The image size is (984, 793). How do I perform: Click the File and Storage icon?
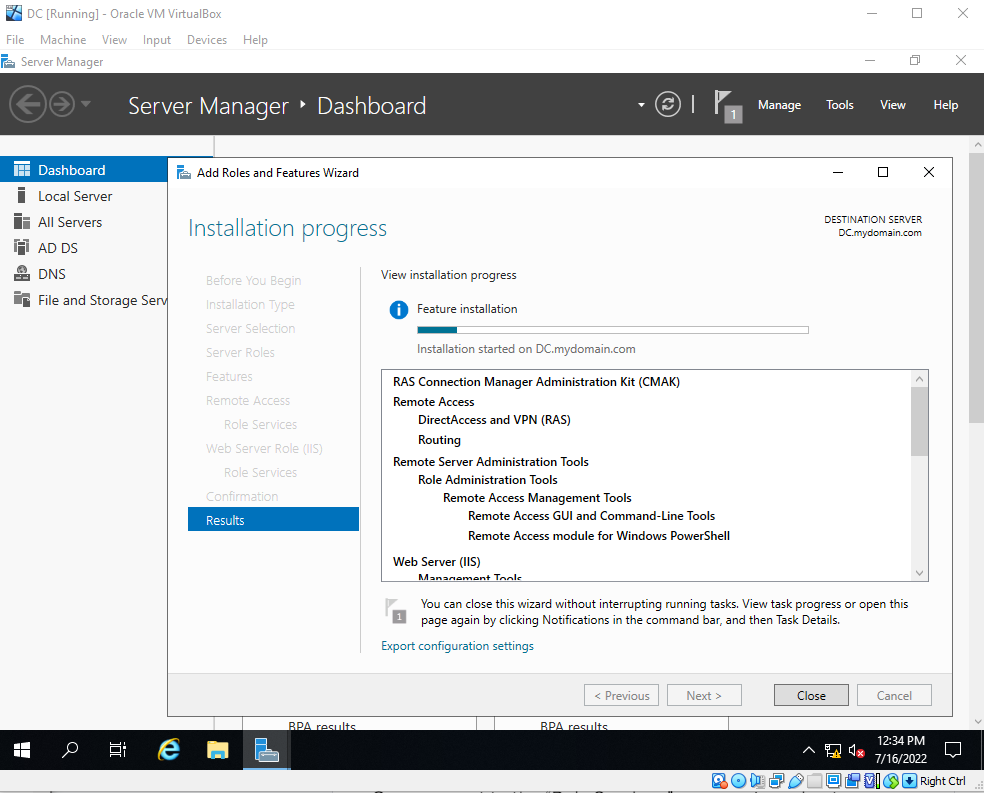click(x=22, y=299)
